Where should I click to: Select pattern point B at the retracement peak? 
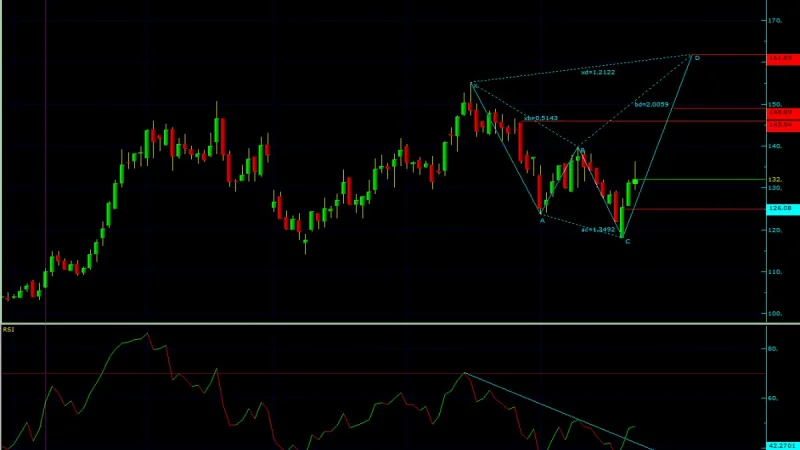click(x=582, y=151)
